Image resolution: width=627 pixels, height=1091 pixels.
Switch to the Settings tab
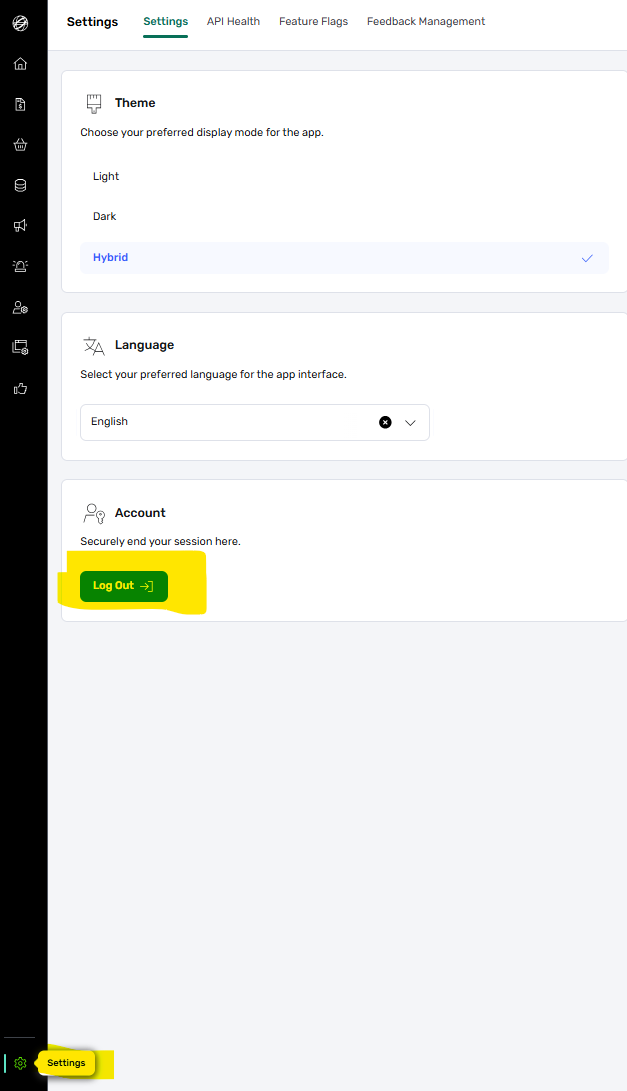[166, 22]
